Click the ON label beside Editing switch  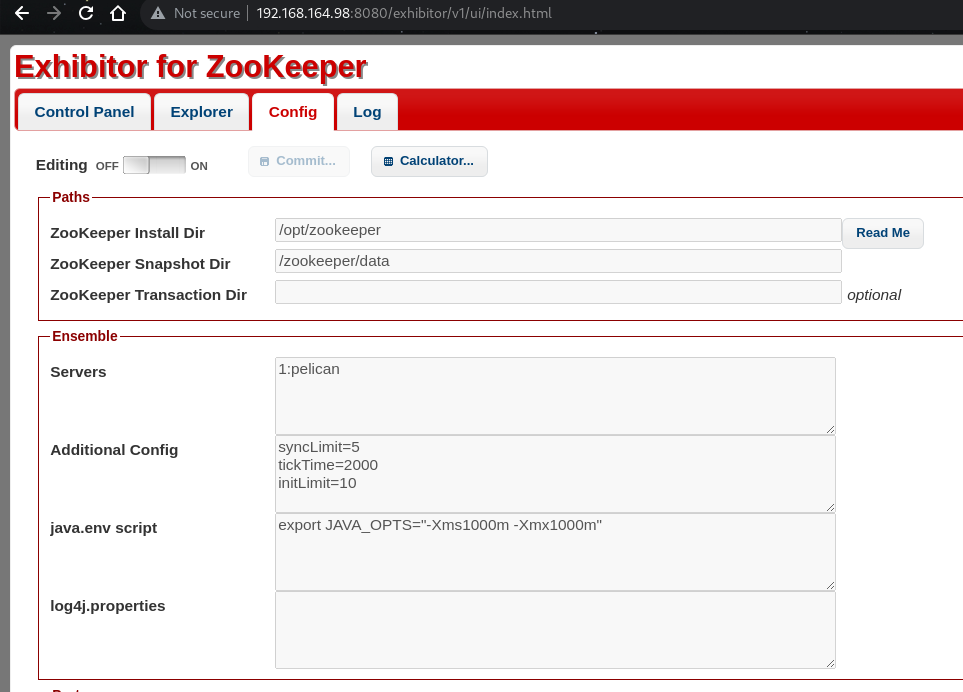coord(199,166)
